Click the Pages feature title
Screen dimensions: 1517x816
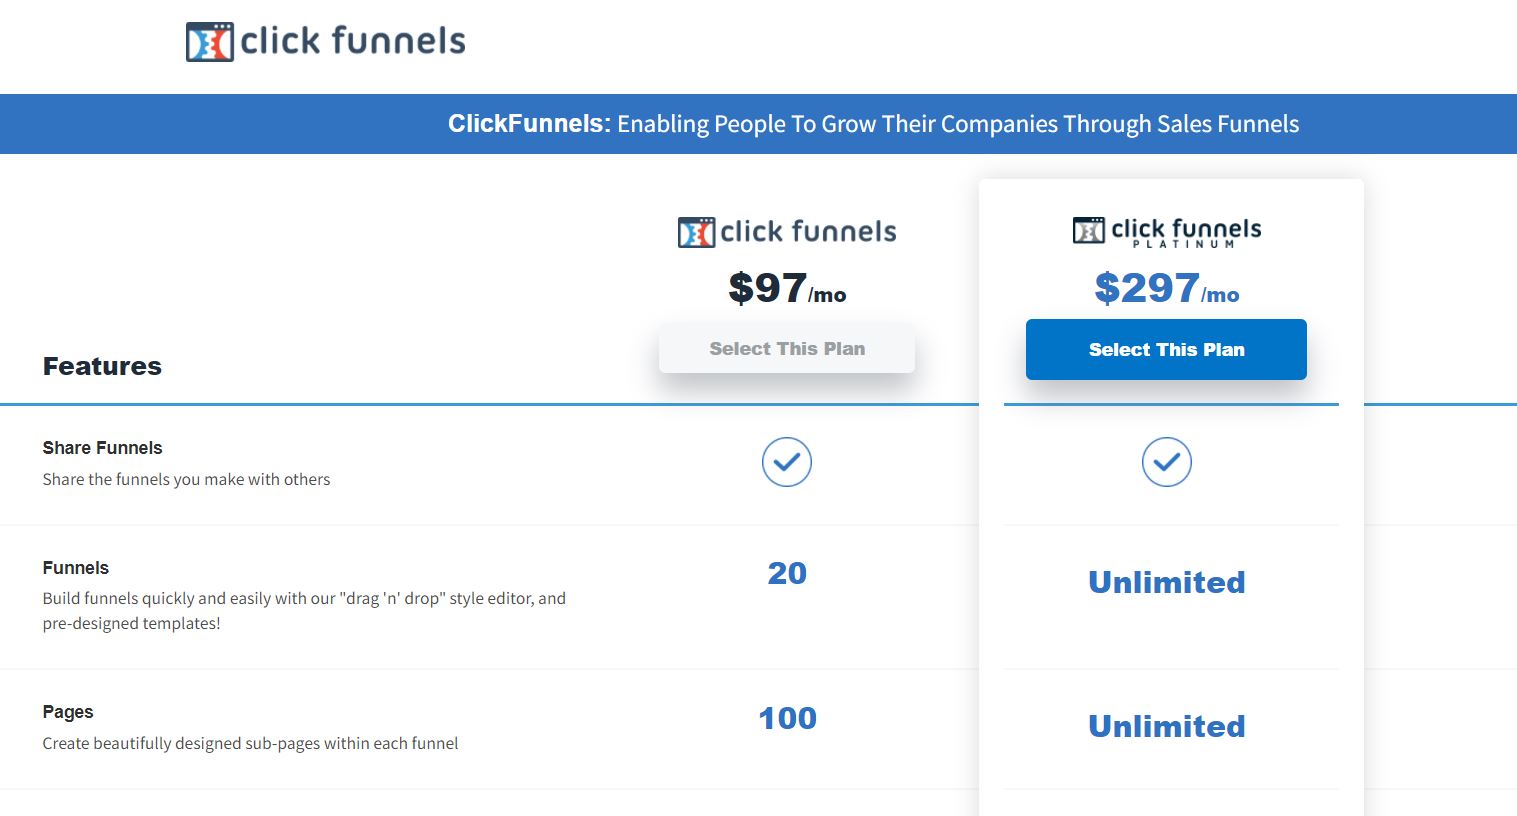point(68,712)
